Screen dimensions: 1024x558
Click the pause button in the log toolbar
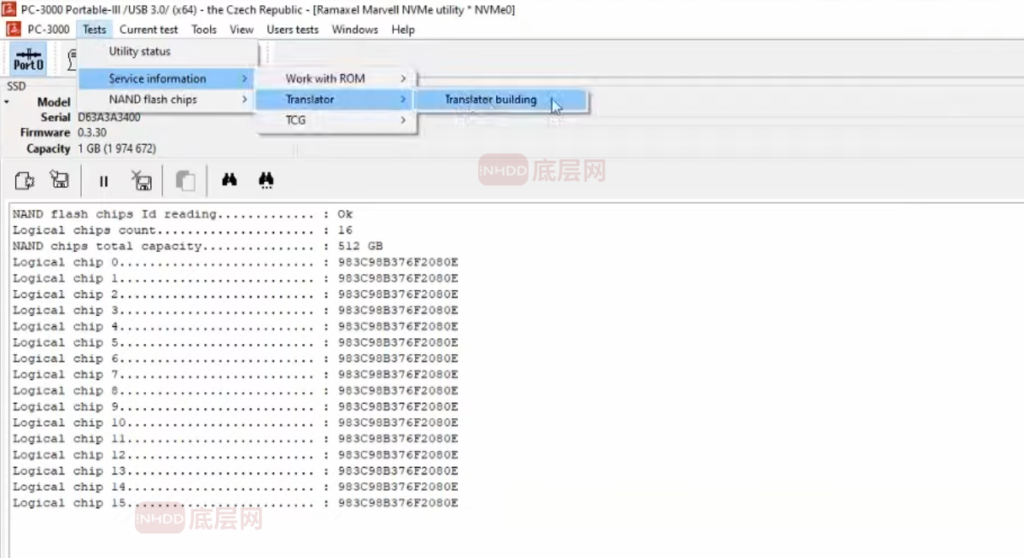click(103, 181)
